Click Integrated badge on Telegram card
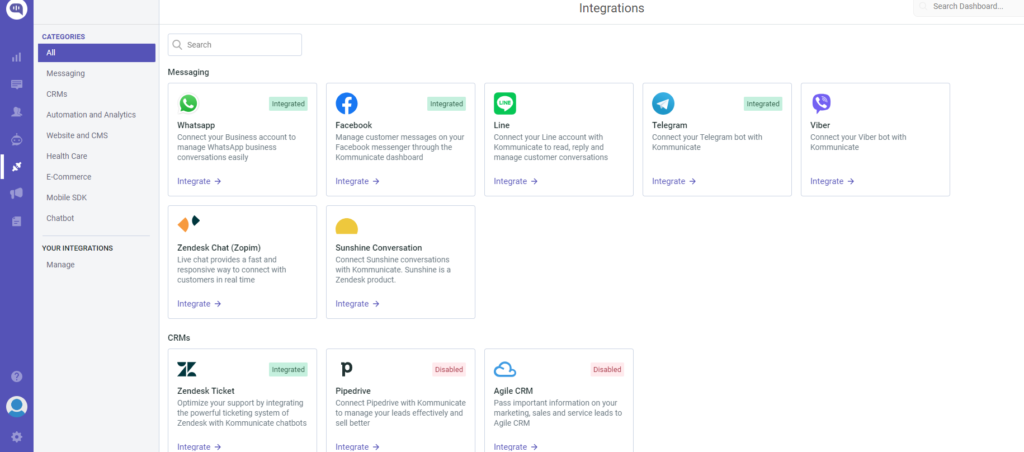 (x=763, y=104)
